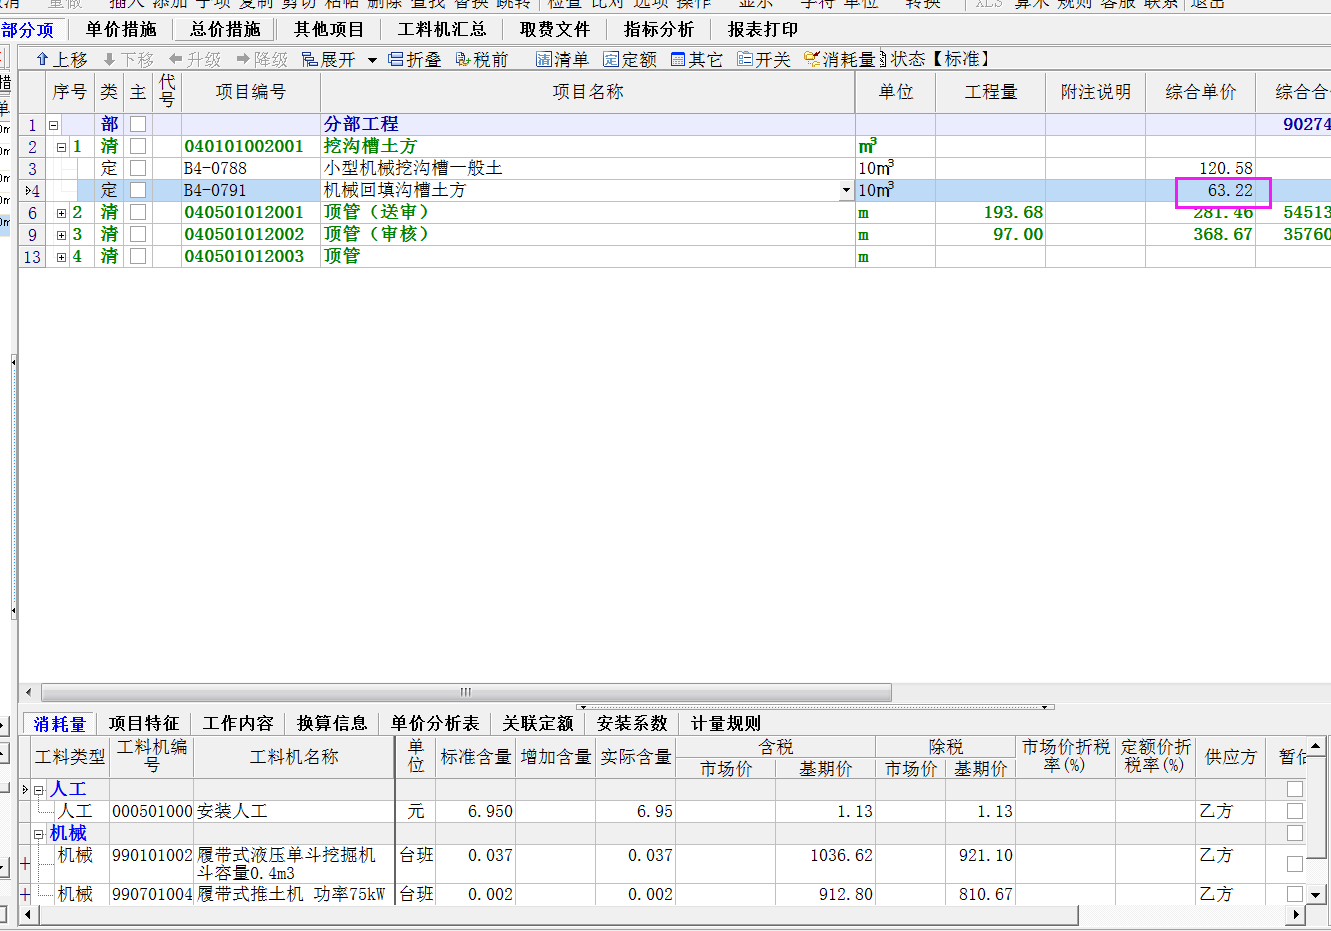Open the 工作内容 bottom tab

click(x=238, y=723)
